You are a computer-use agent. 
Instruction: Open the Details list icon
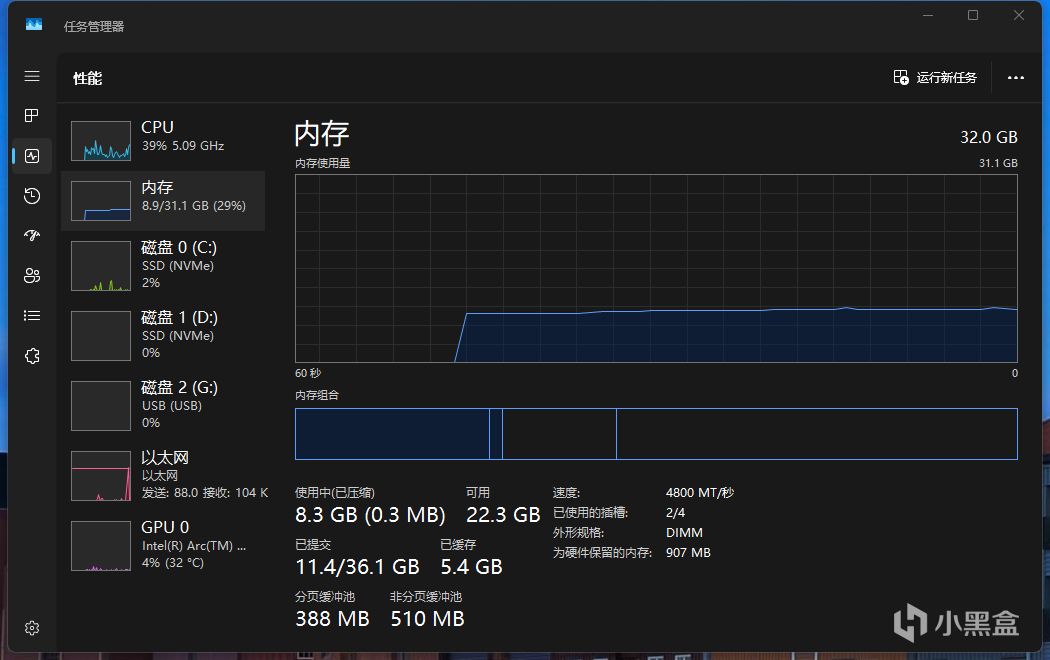31,315
